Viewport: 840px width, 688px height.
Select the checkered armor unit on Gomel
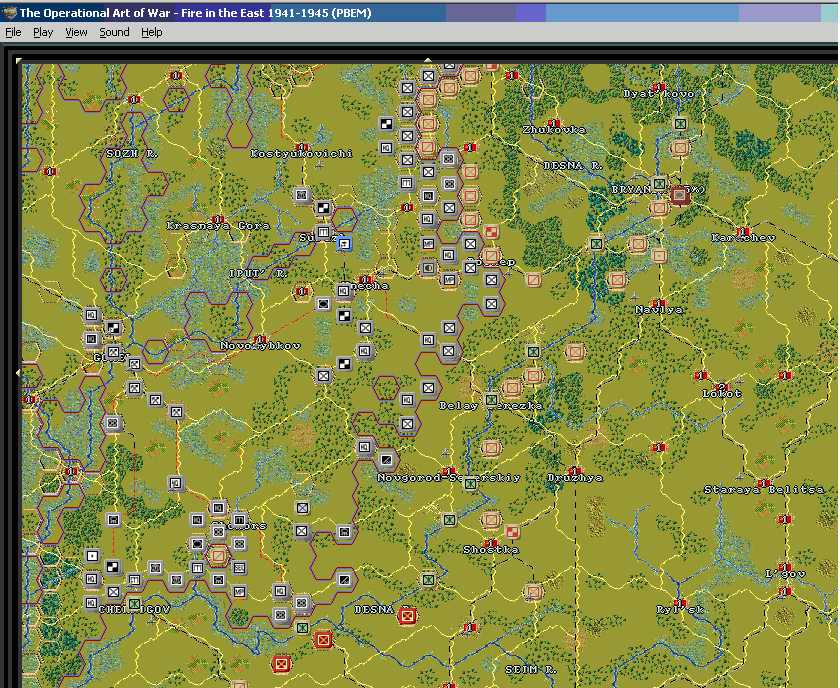(113, 328)
